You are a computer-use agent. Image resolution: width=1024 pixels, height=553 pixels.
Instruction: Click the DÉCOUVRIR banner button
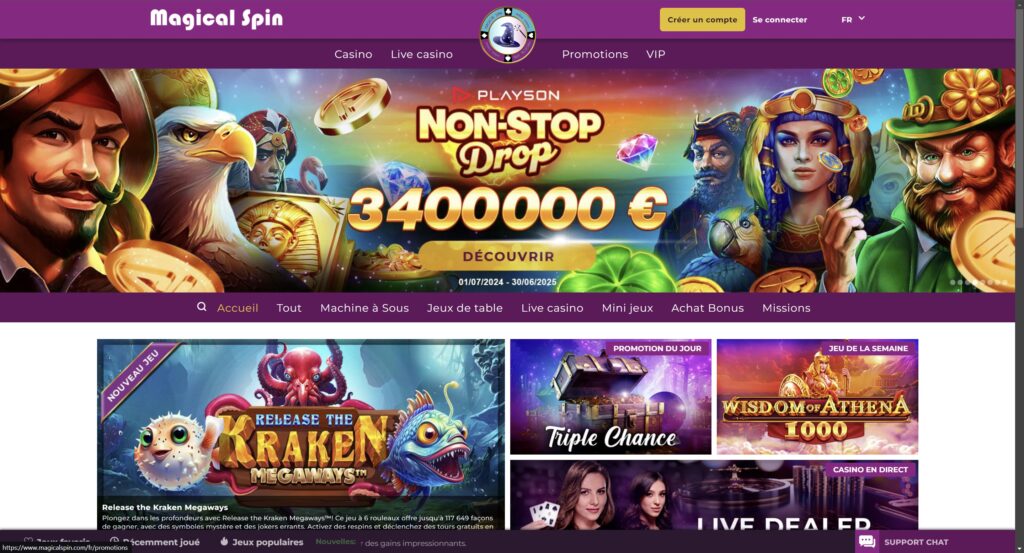(507, 257)
